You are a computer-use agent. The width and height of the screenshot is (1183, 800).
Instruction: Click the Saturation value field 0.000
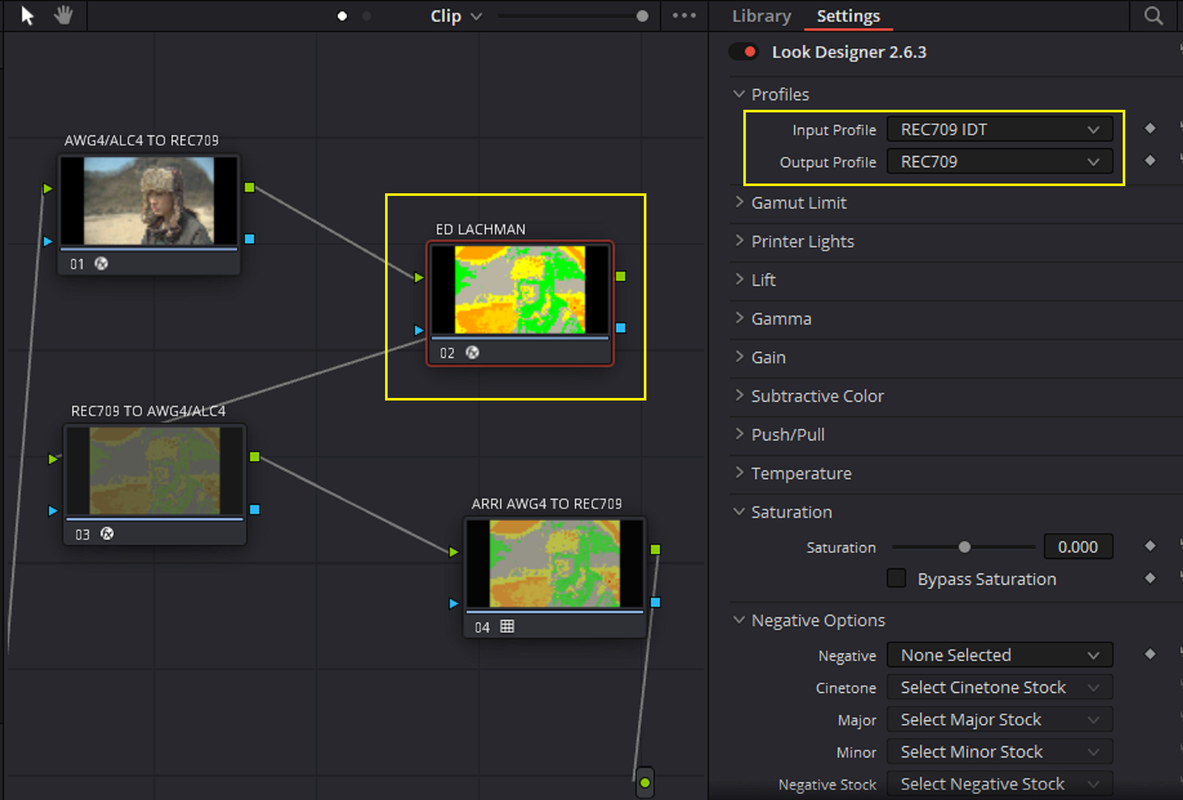(1078, 546)
